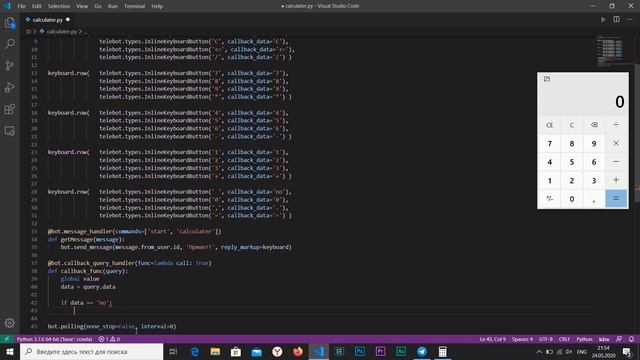The image size is (640, 360).
Task: Change indentation via Spaces: 4
Action: point(522,339)
